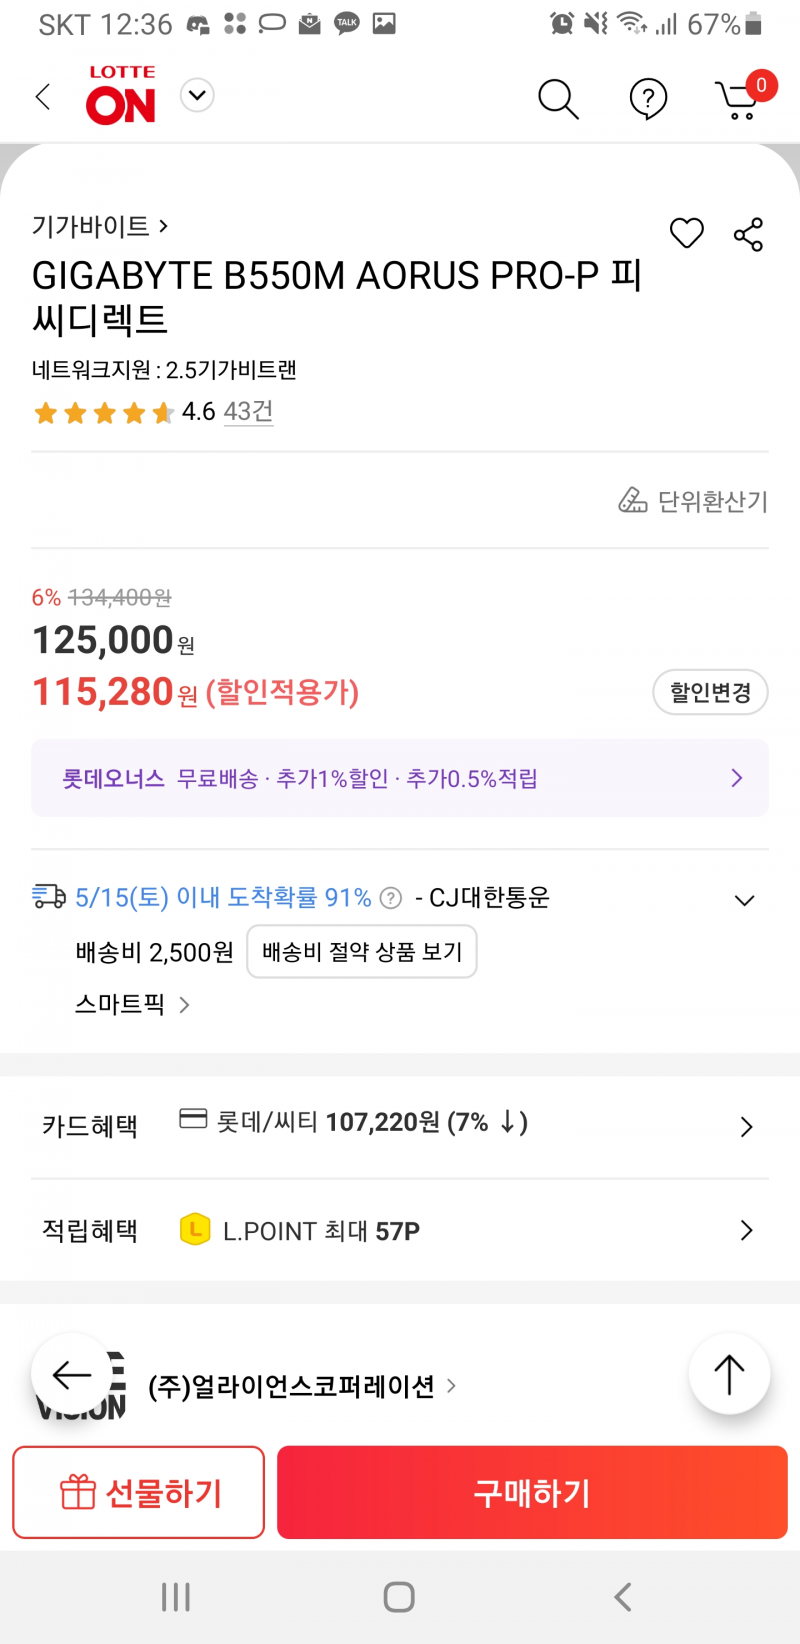
Task: Toggle the heart wishlist icon
Action: click(687, 233)
